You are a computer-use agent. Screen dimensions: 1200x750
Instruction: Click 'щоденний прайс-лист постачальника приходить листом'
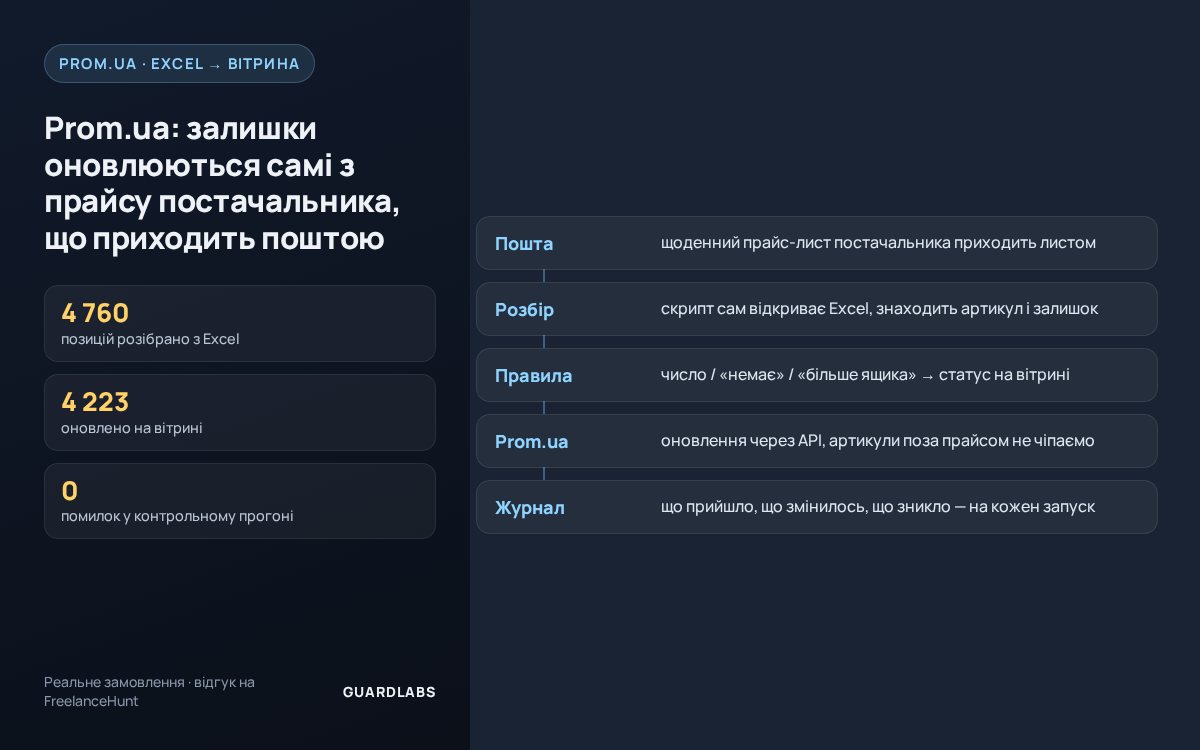(878, 243)
